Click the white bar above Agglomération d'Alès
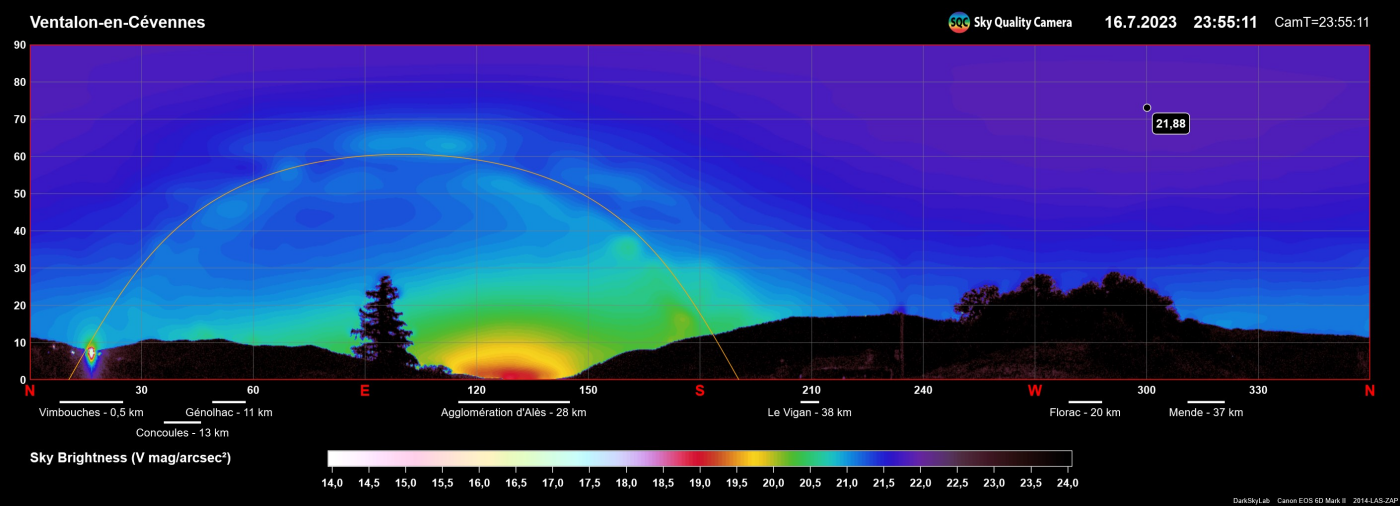Screen dimensions: 1400x506 point(514,402)
